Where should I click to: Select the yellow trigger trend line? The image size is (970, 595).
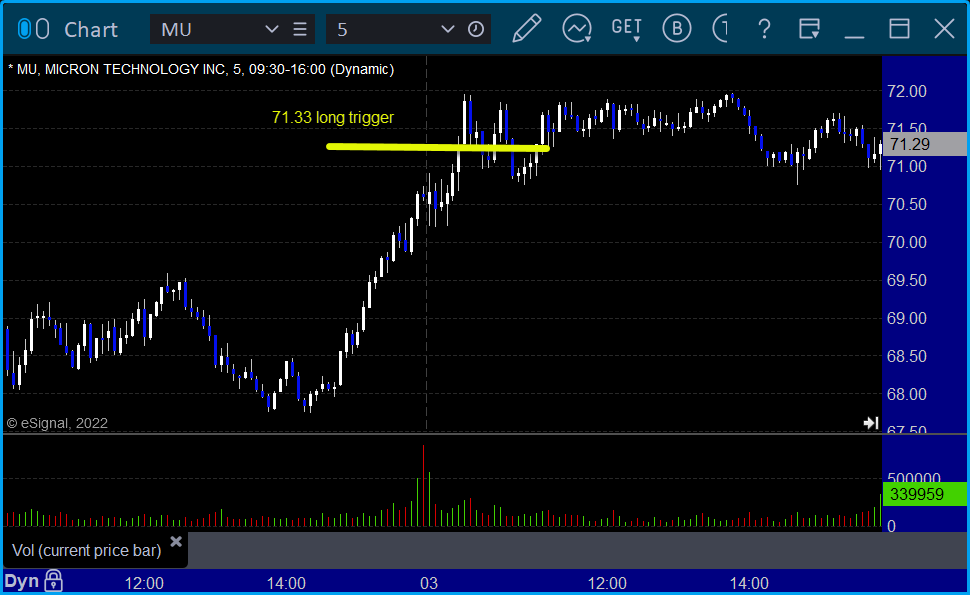(x=437, y=147)
